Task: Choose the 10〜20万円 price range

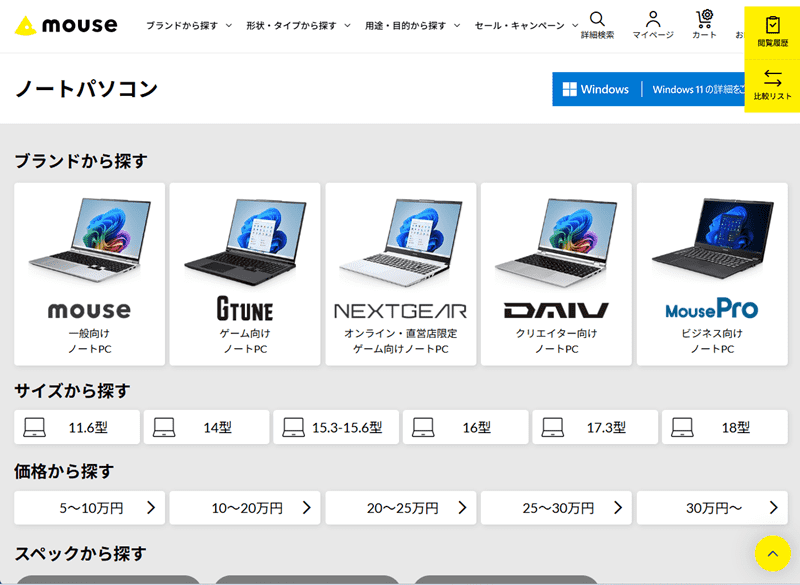Action: (x=245, y=508)
